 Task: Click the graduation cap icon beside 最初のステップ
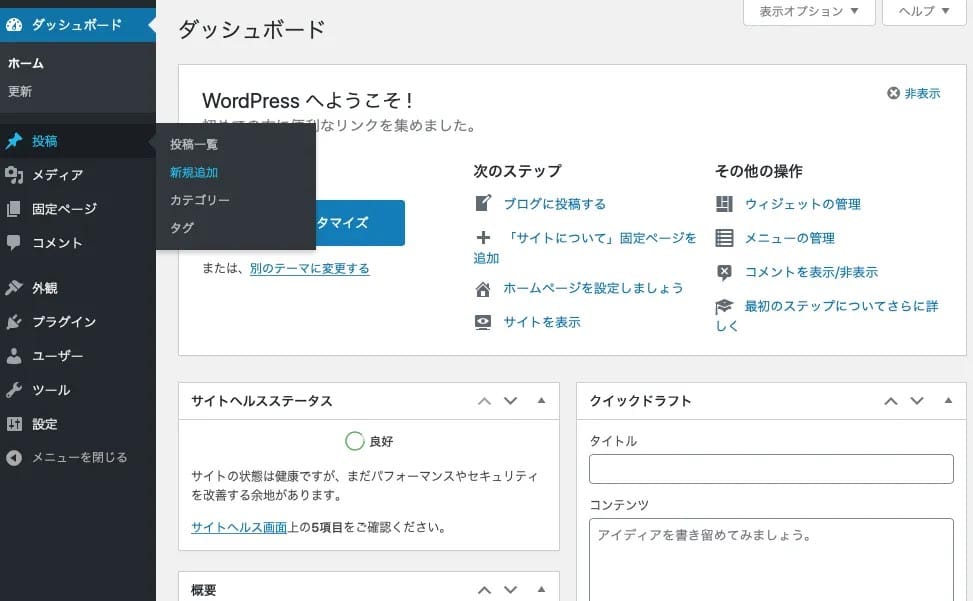724,306
